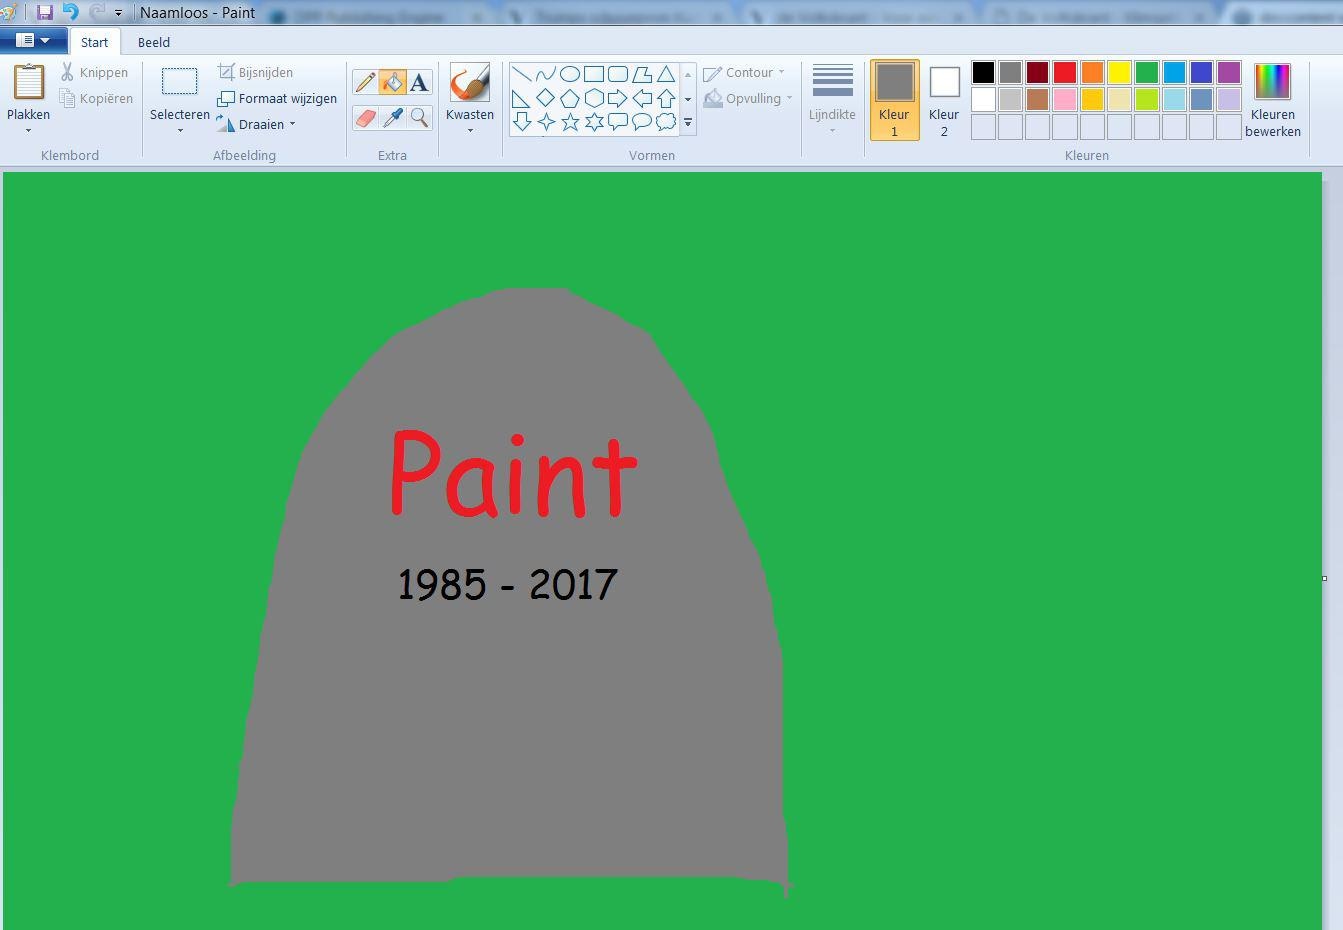Select the red color swatch

[1065, 71]
